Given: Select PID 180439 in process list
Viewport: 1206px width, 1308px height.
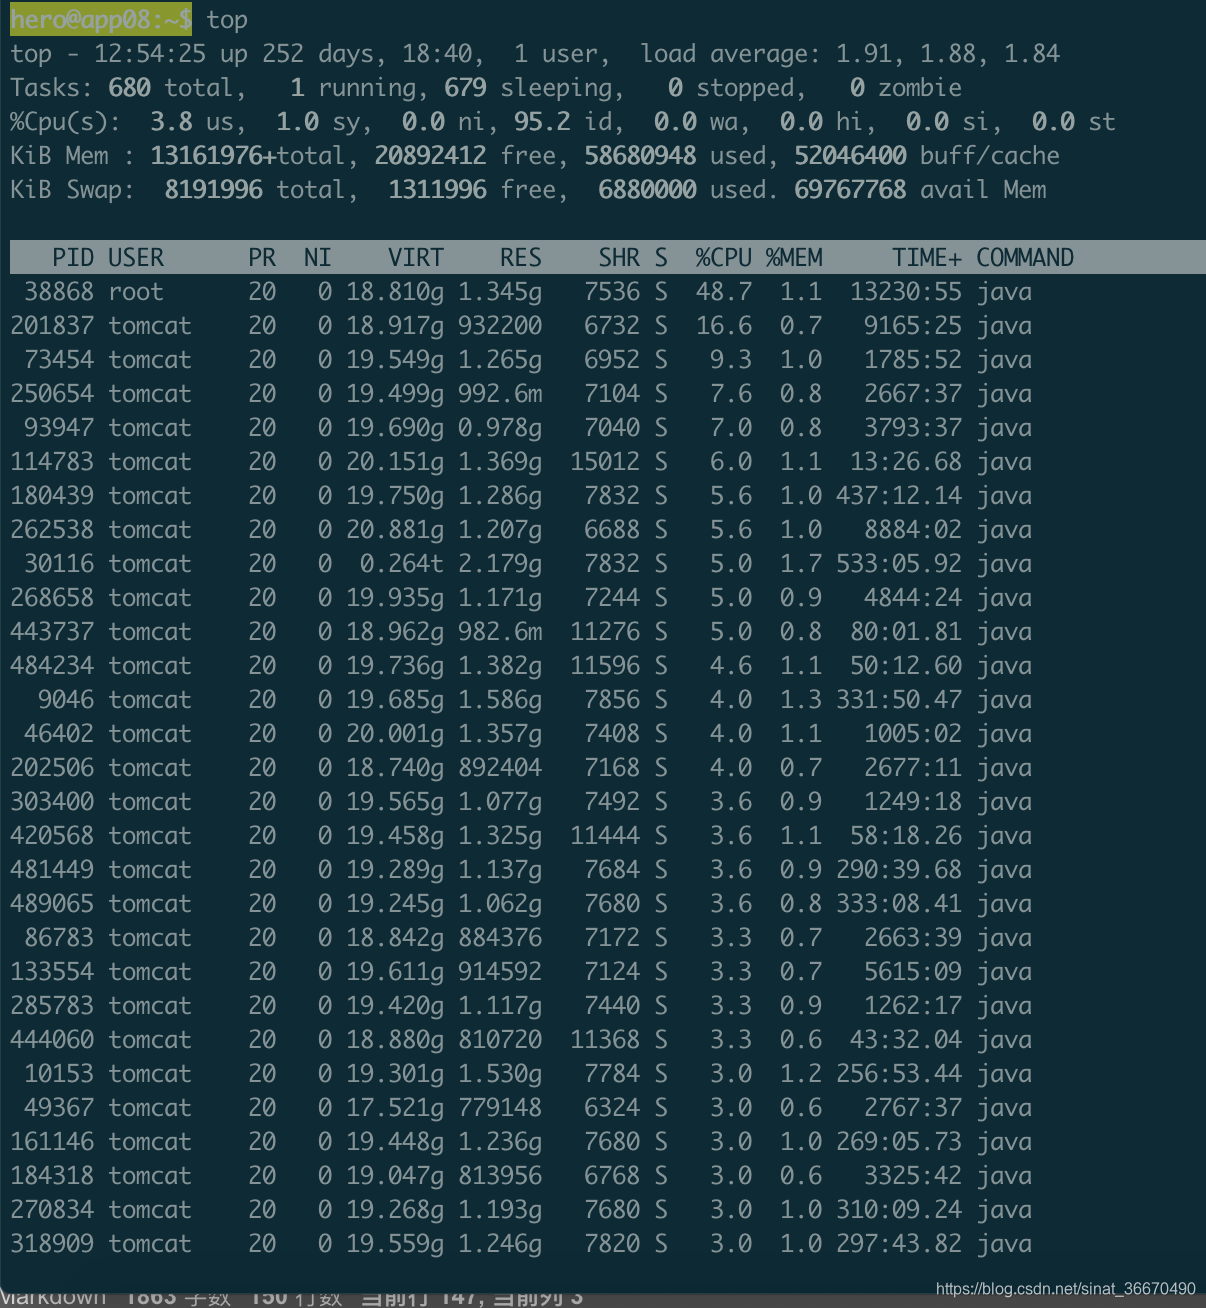Looking at the screenshot, I should [52, 495].
